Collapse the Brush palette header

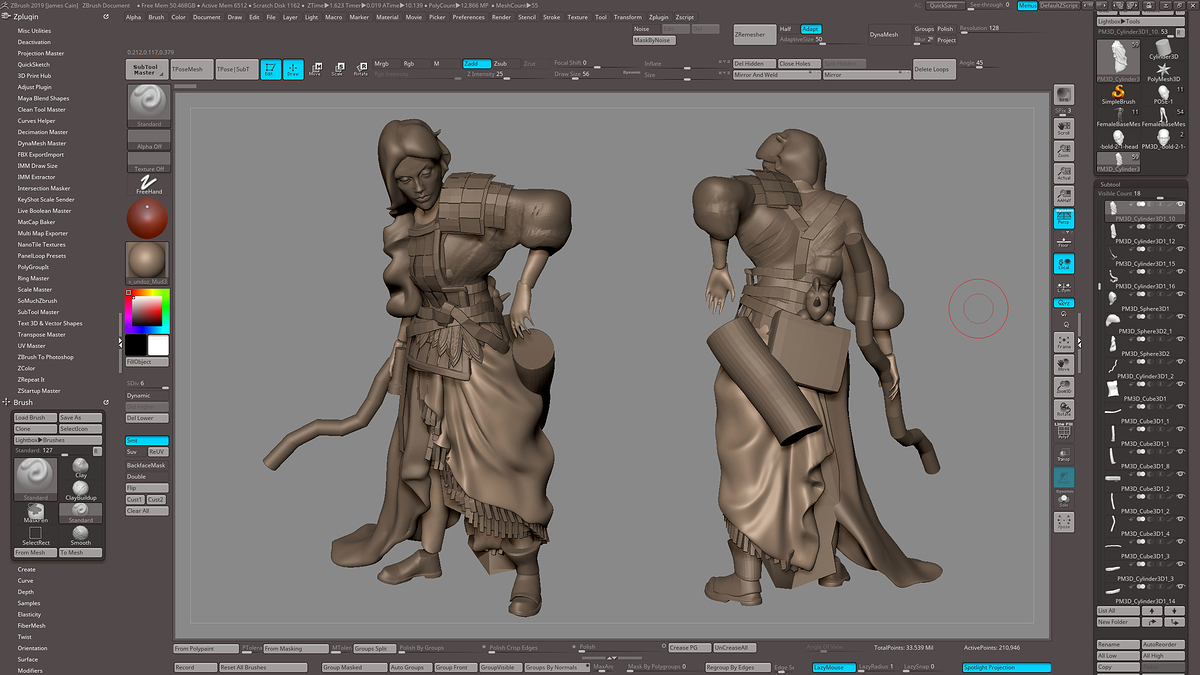tap(23, 402)
